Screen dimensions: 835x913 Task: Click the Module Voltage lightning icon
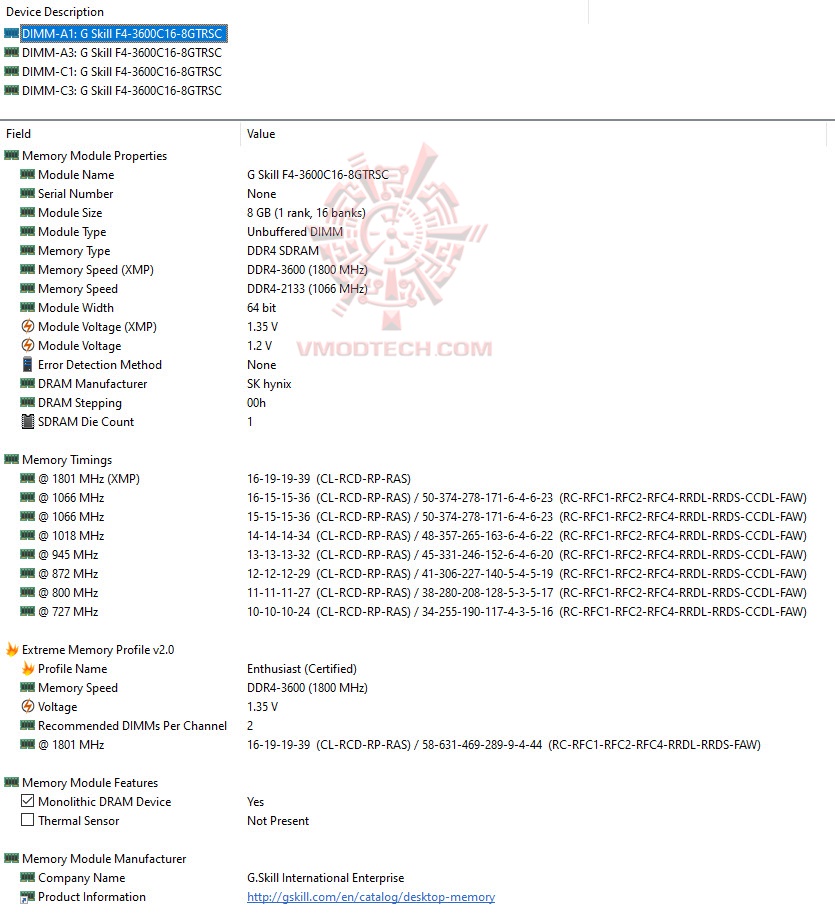[27, 345]
